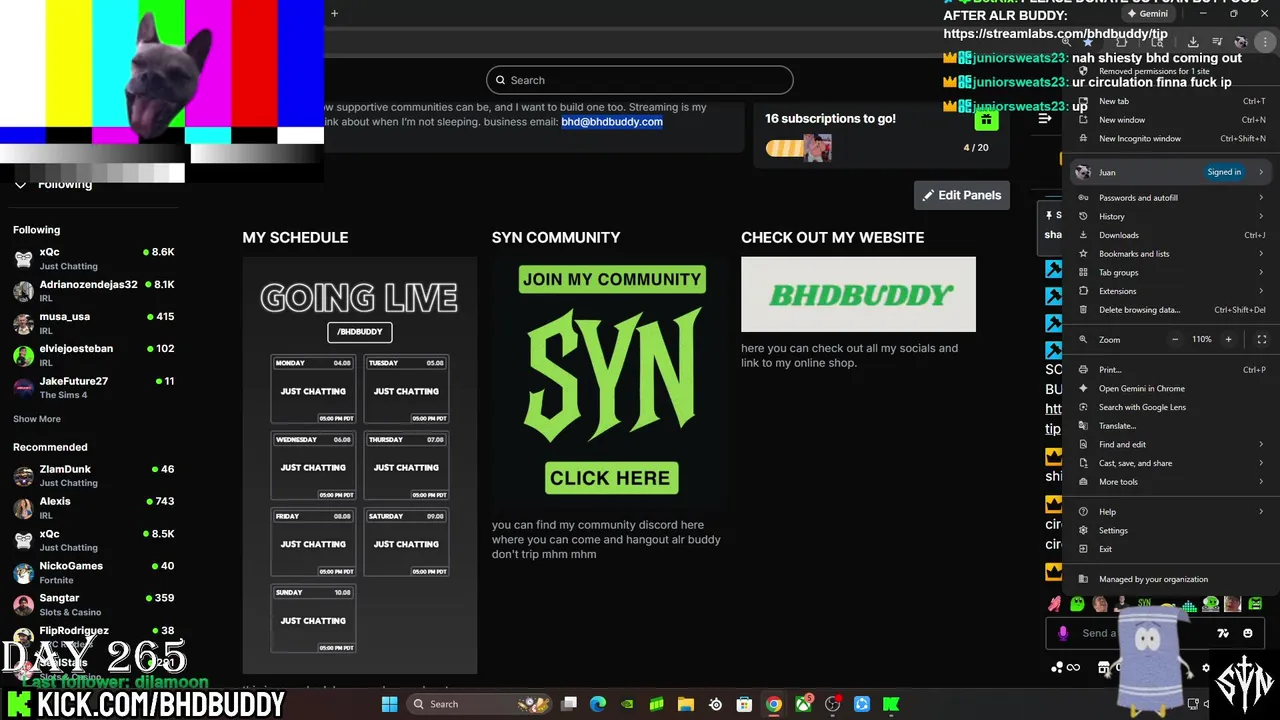Click the Kick search input field
This screenshot has height=720, width=1280.
click(640, 80)
